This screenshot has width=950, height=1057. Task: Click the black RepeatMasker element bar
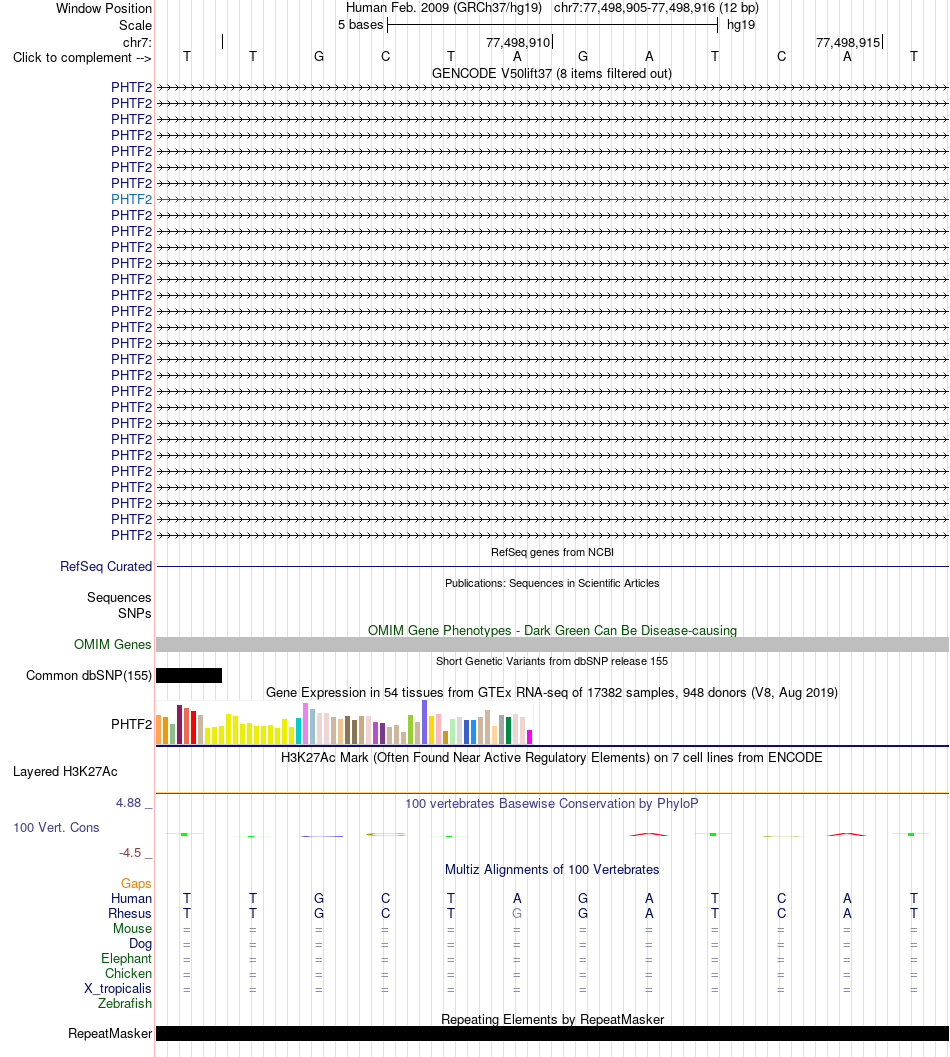[x=552, y=1033]
